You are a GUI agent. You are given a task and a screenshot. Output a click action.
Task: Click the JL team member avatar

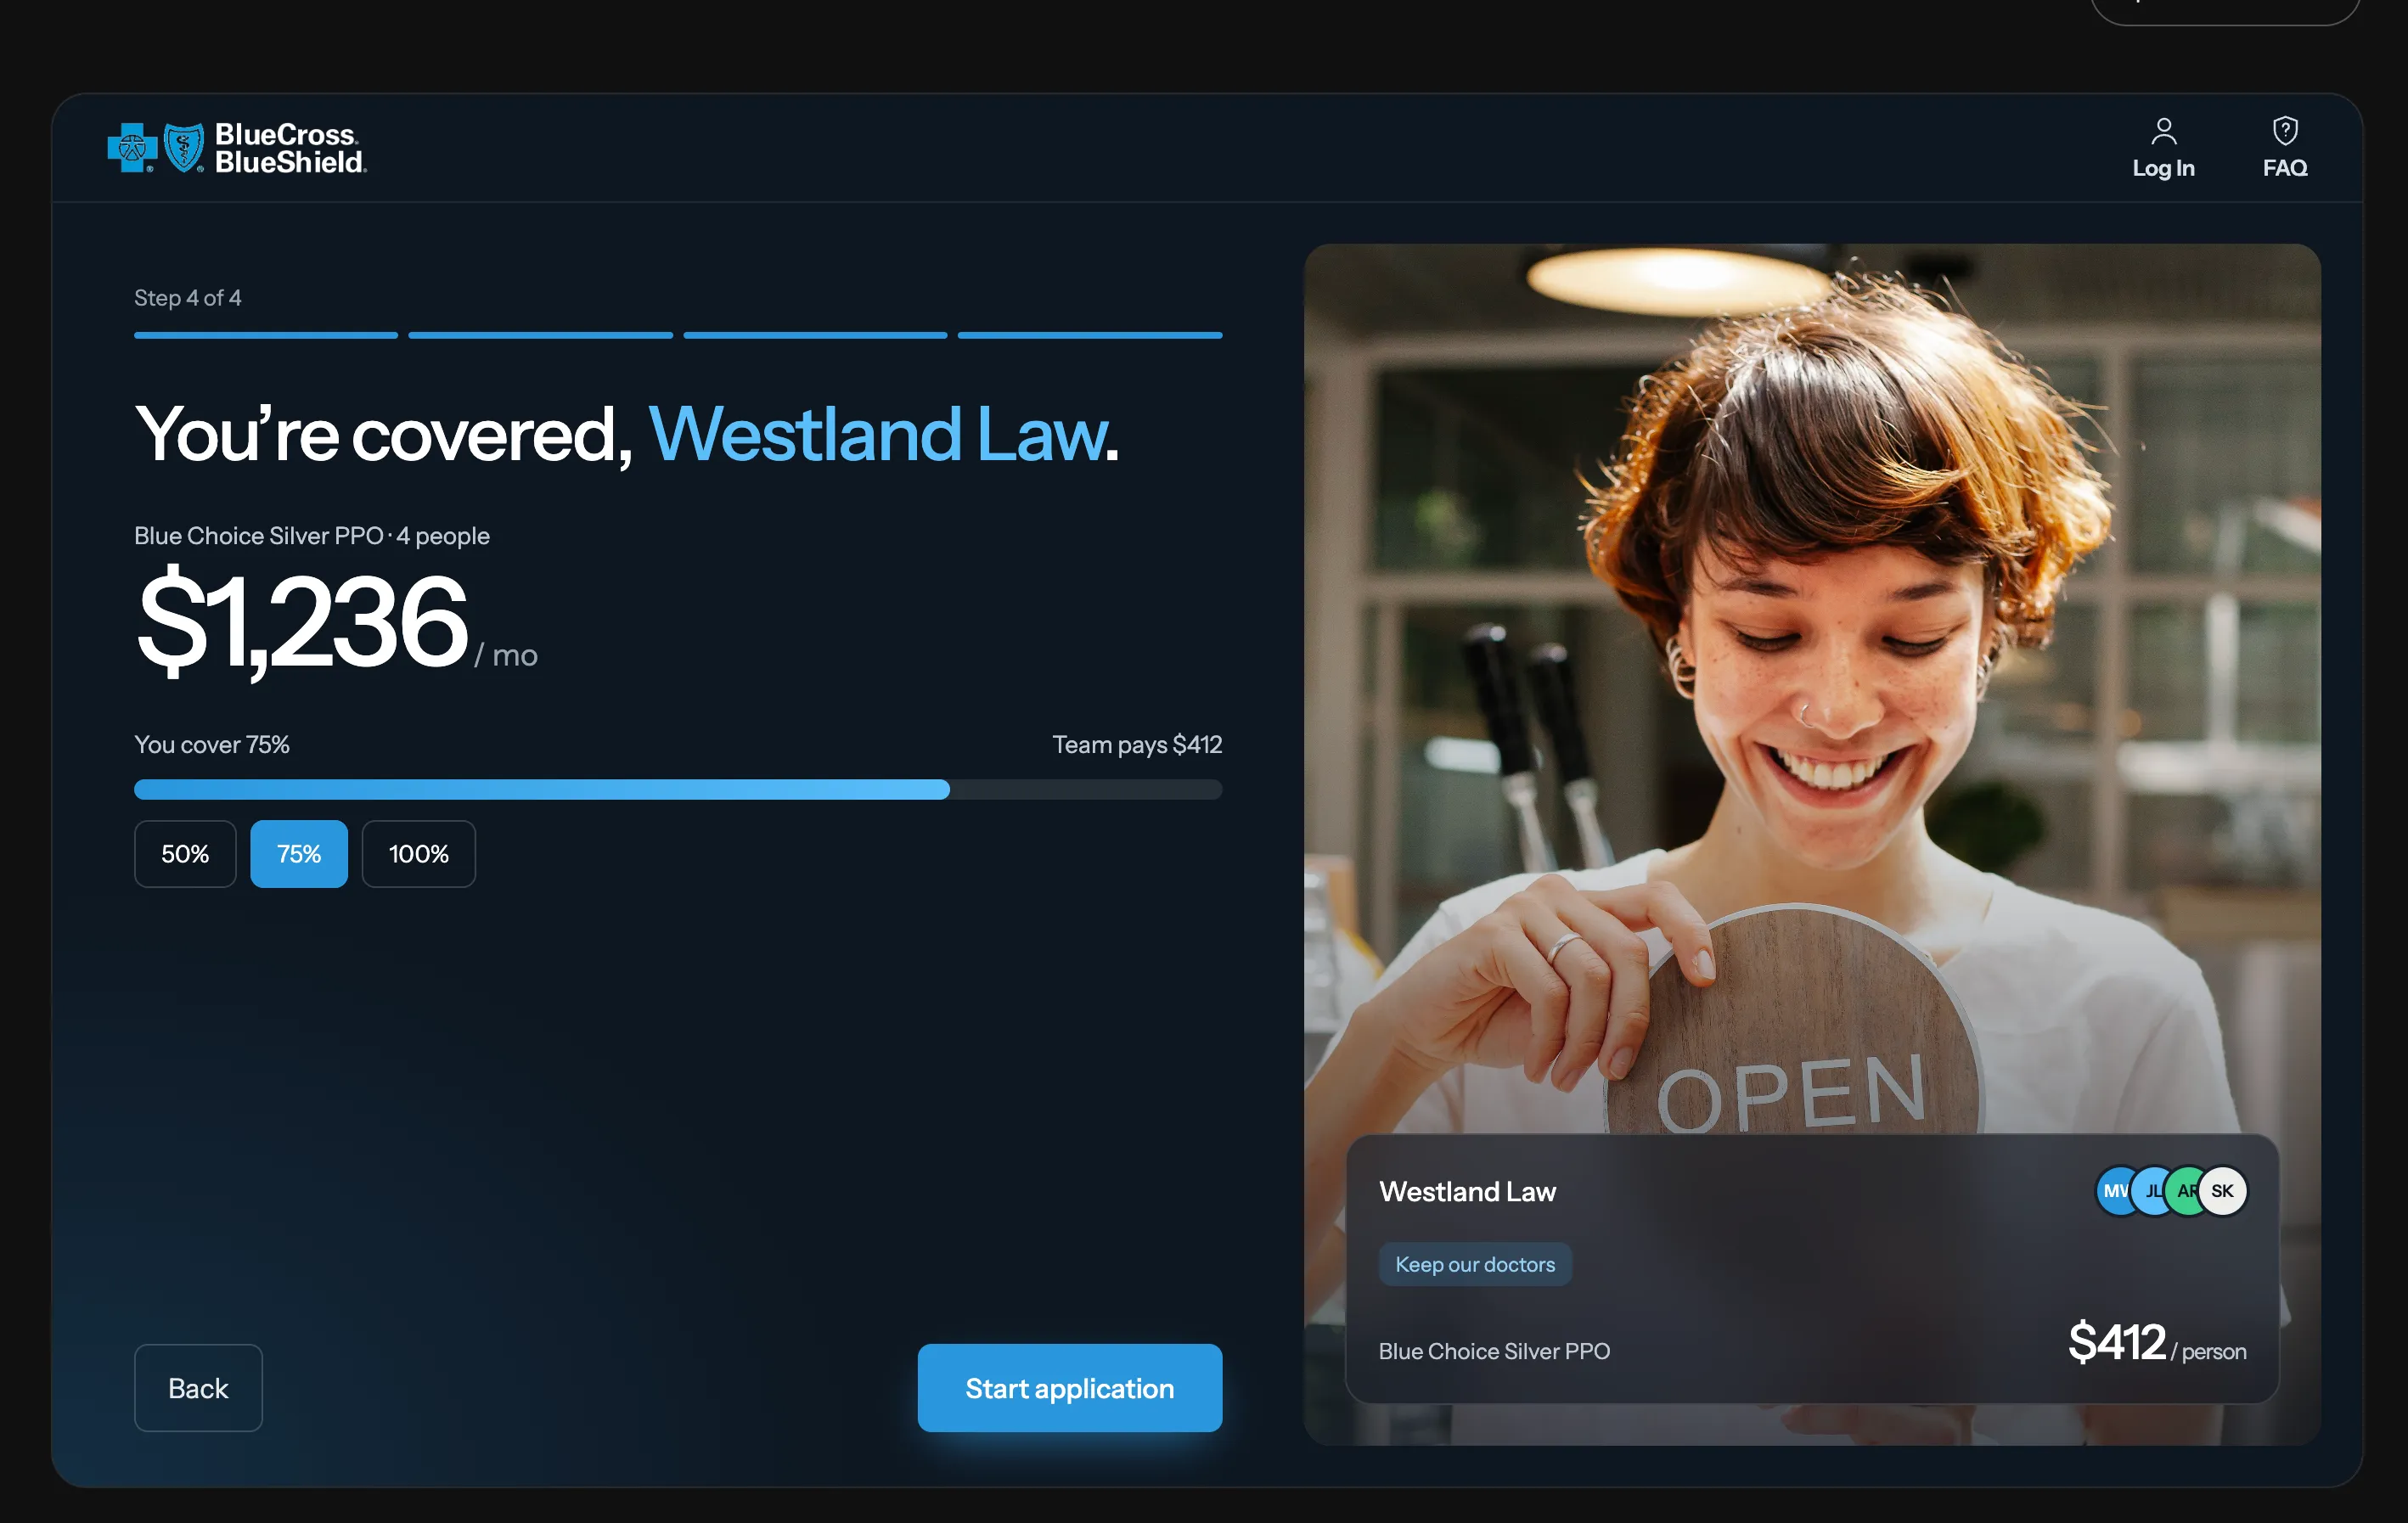(2151, 1191)
